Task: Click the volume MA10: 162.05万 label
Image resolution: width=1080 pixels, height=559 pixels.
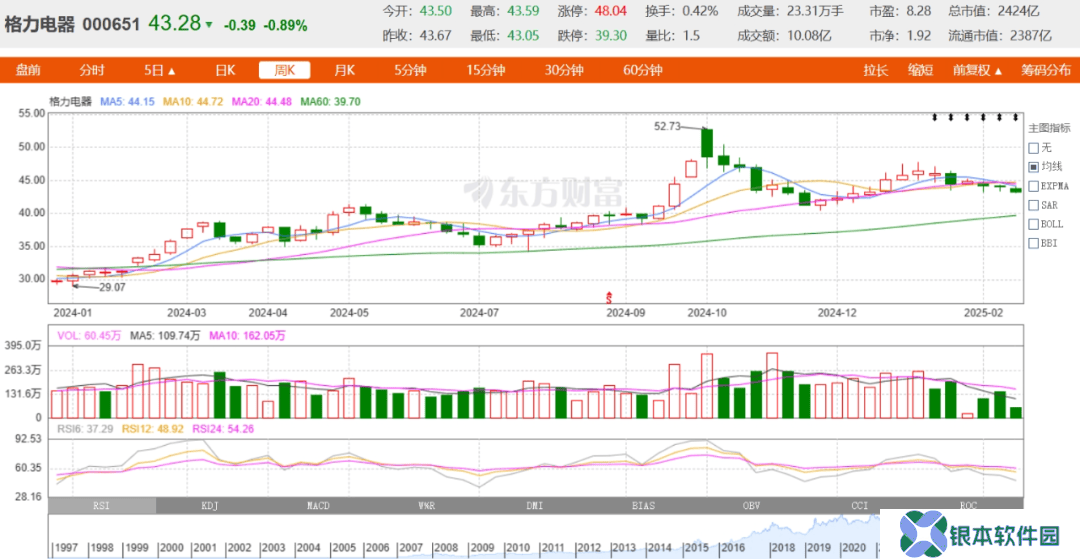Action: [x=247, y=336]
